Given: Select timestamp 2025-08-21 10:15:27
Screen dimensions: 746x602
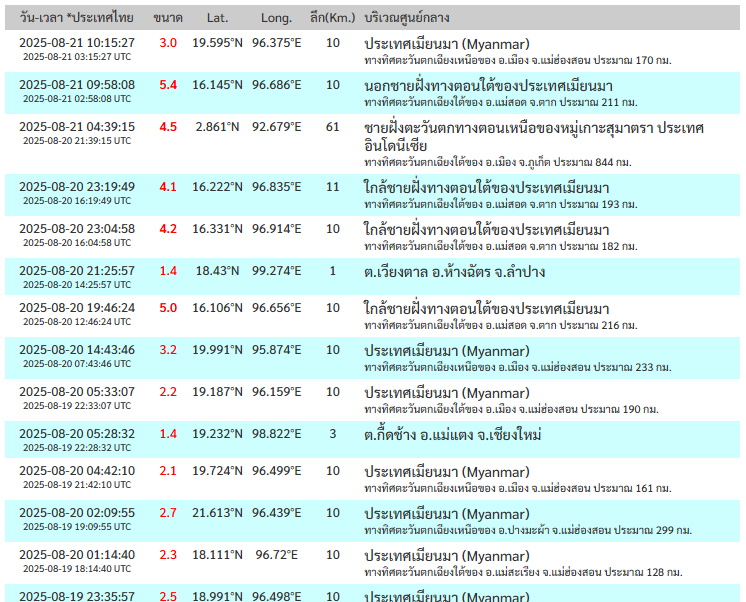Looking at the screenshot, I should pos(77,43).
